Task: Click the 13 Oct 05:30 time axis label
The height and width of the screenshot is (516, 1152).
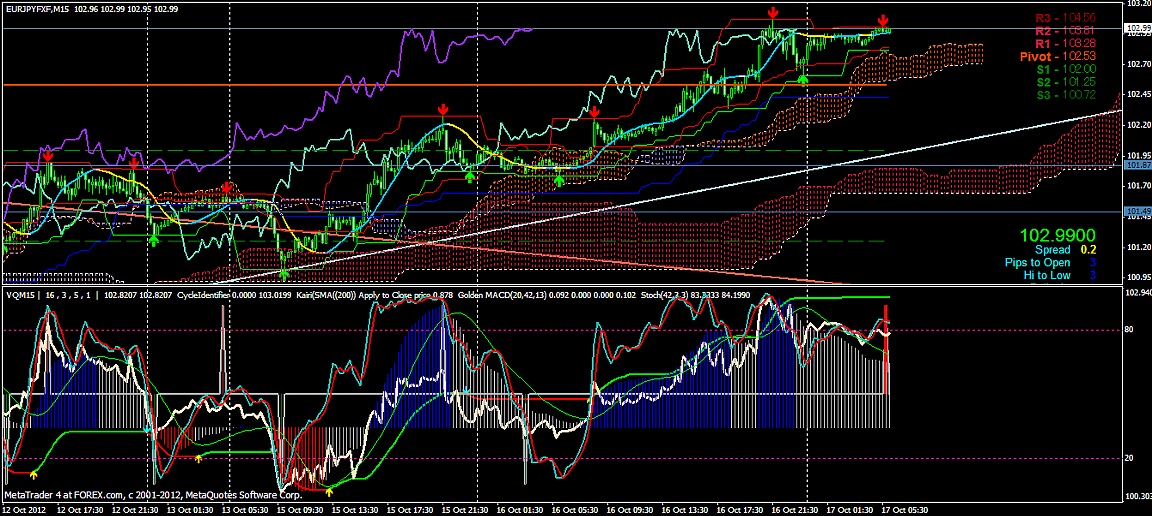Action: point(246,509)
